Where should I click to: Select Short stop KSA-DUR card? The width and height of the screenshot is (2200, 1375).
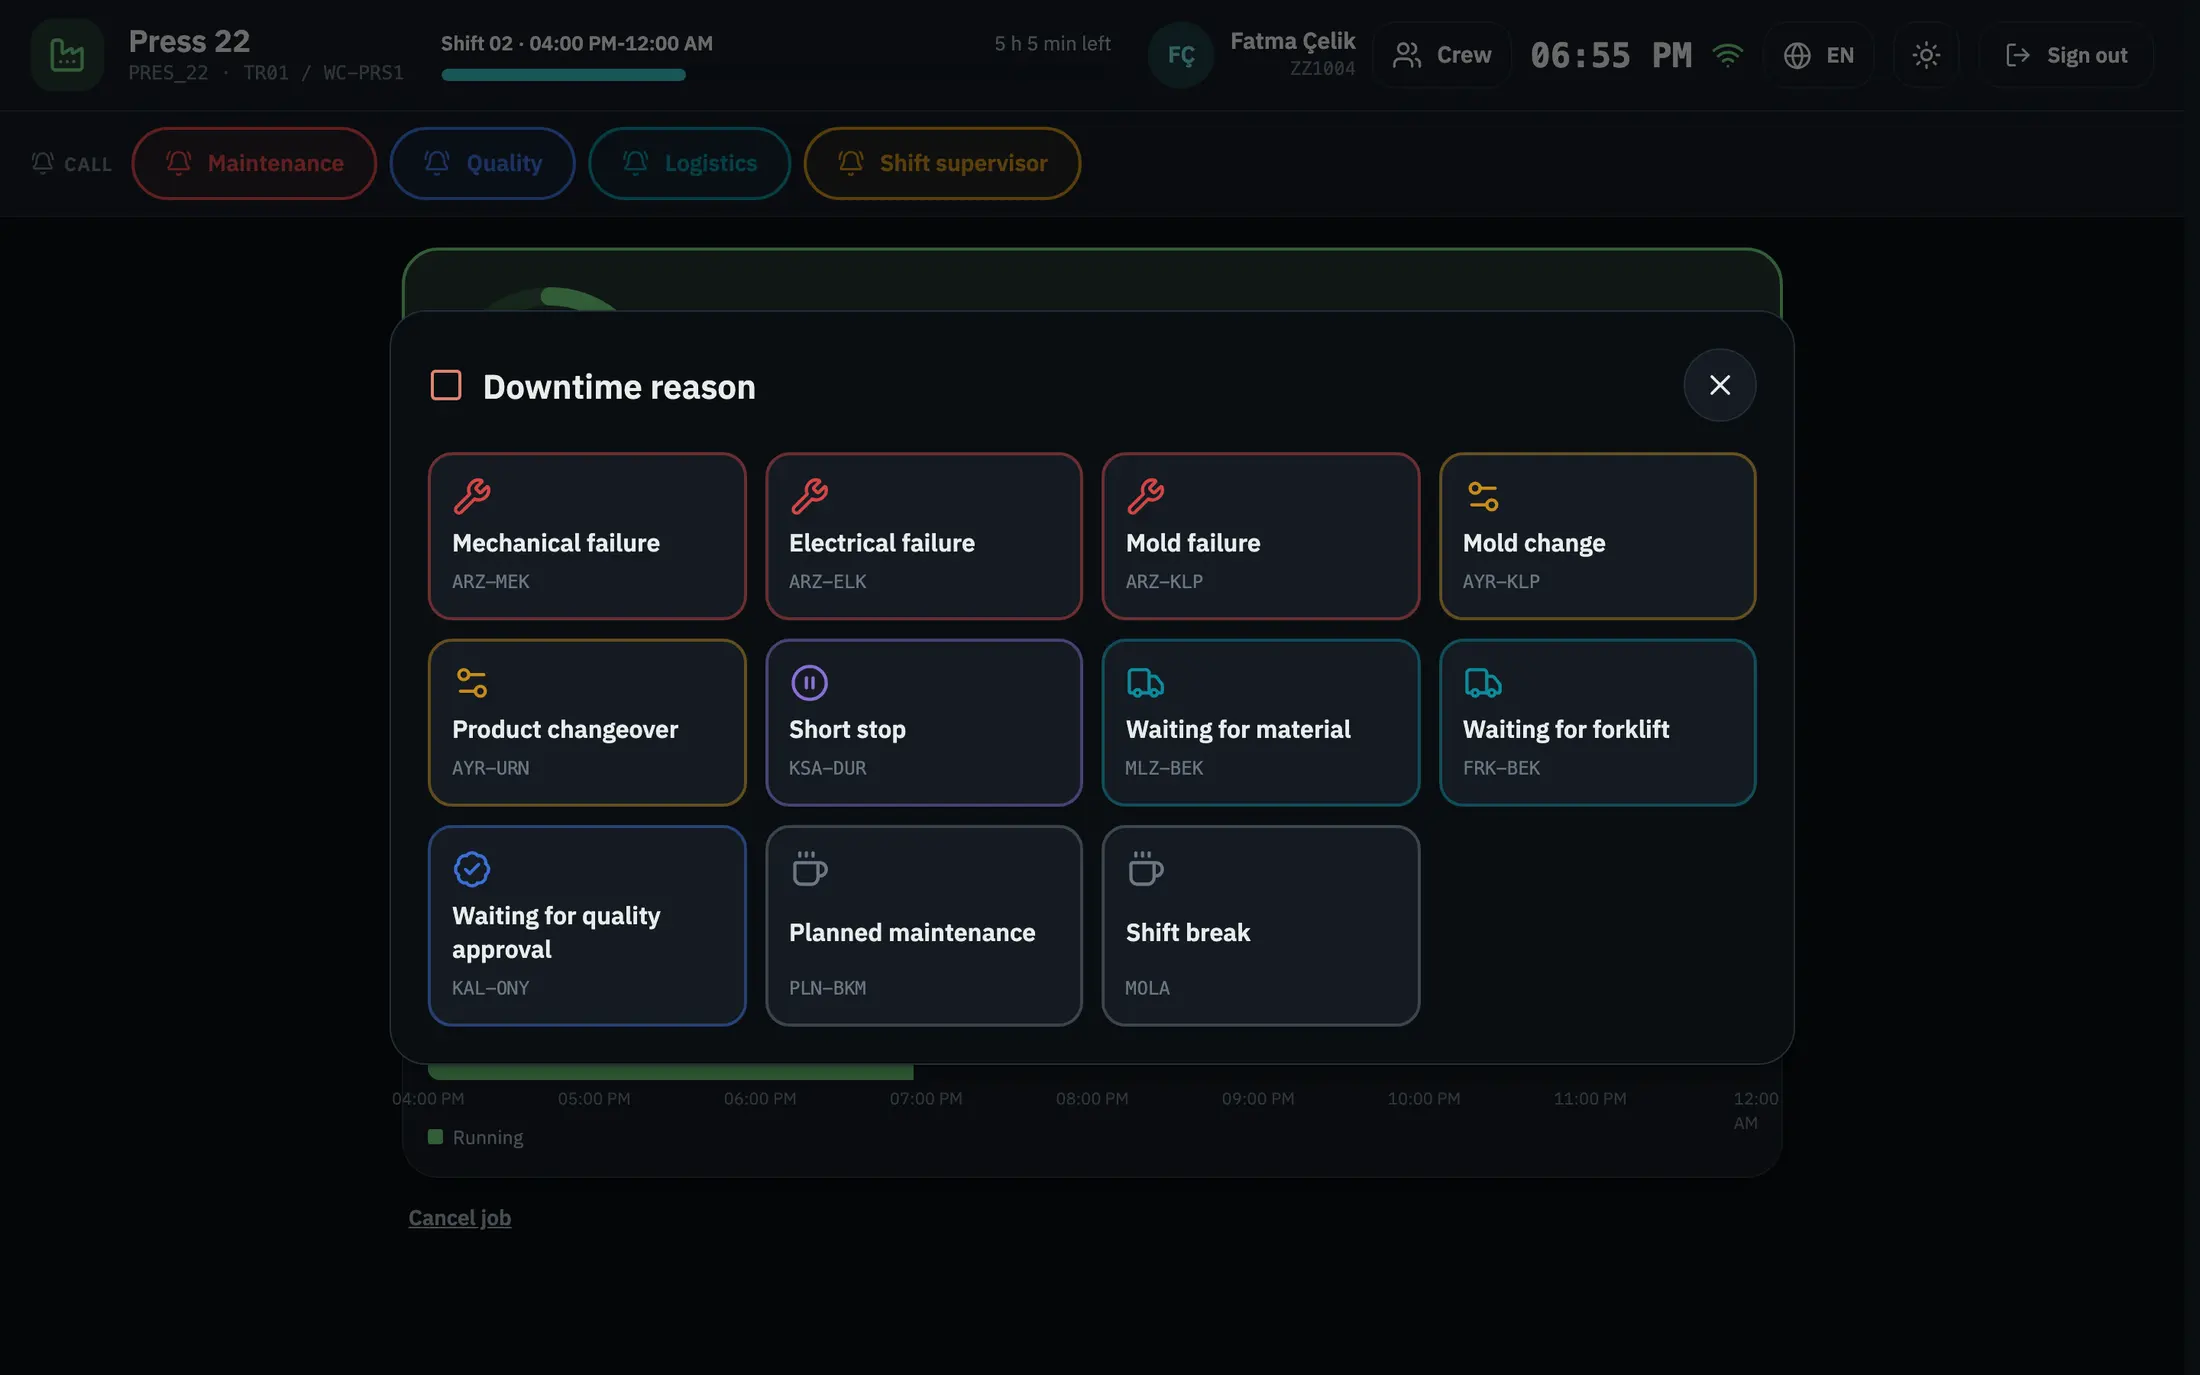click(x=924, y=722)
